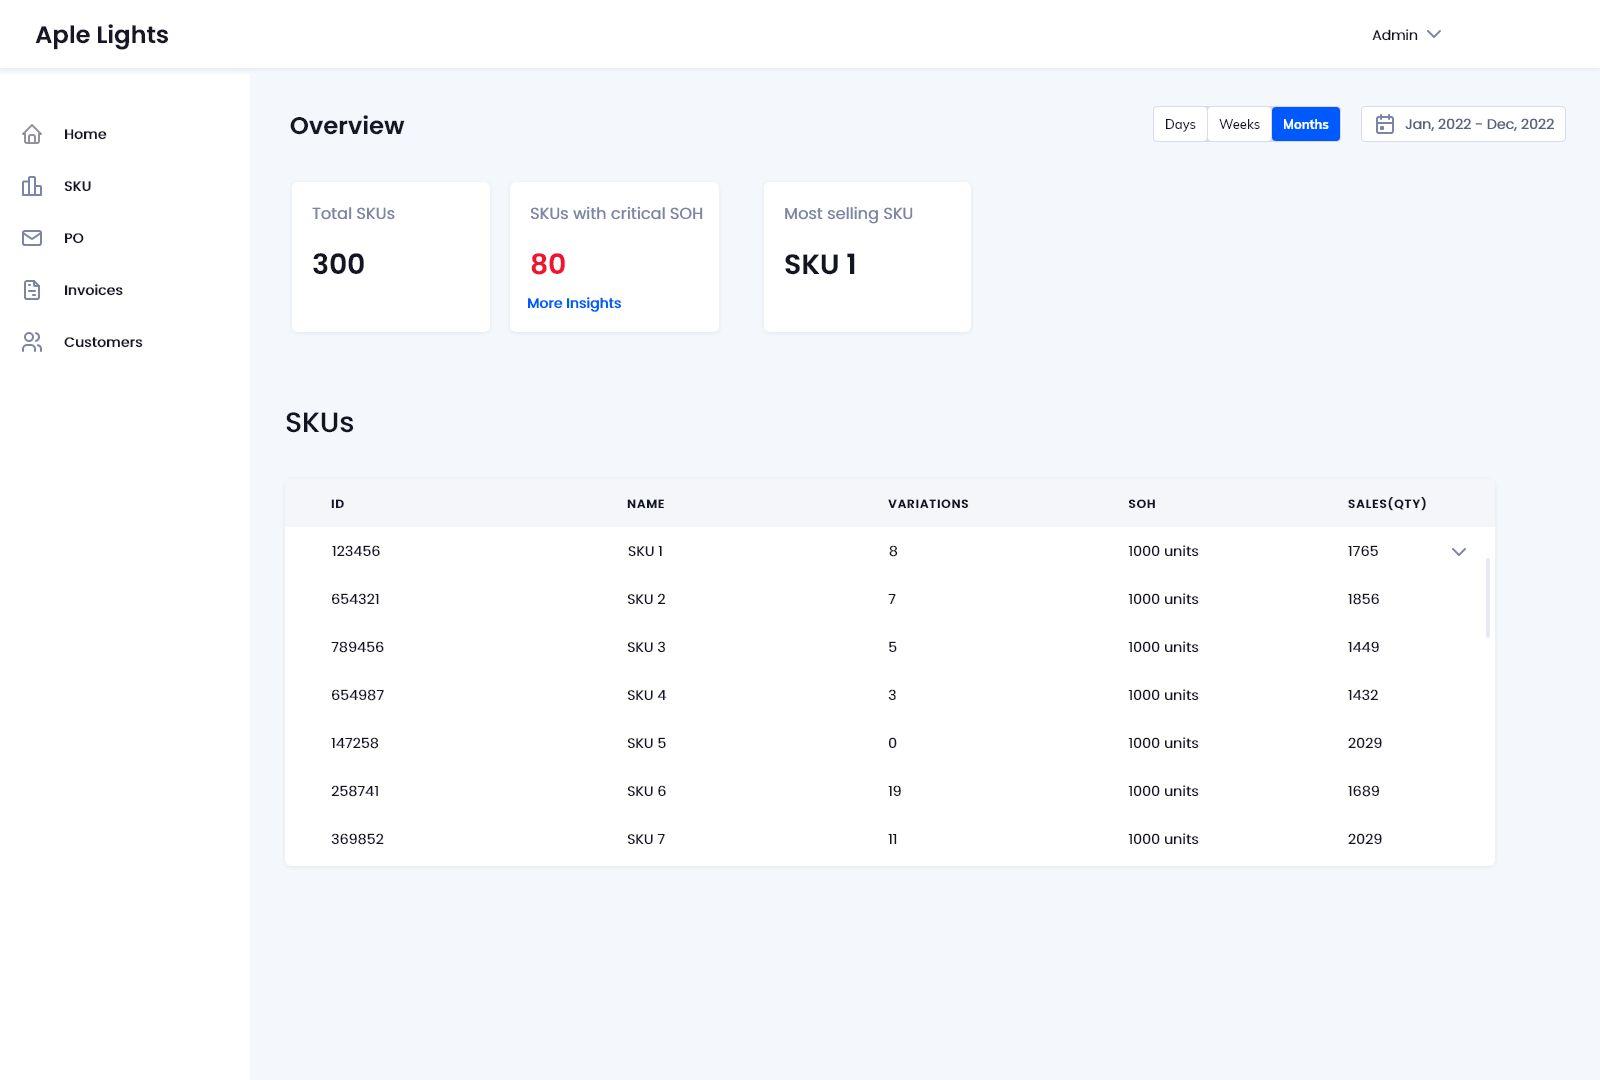Select the Months view toggle
Screen dimensions: 1600x1080
pyautogui.click(x=1305, y=124)
